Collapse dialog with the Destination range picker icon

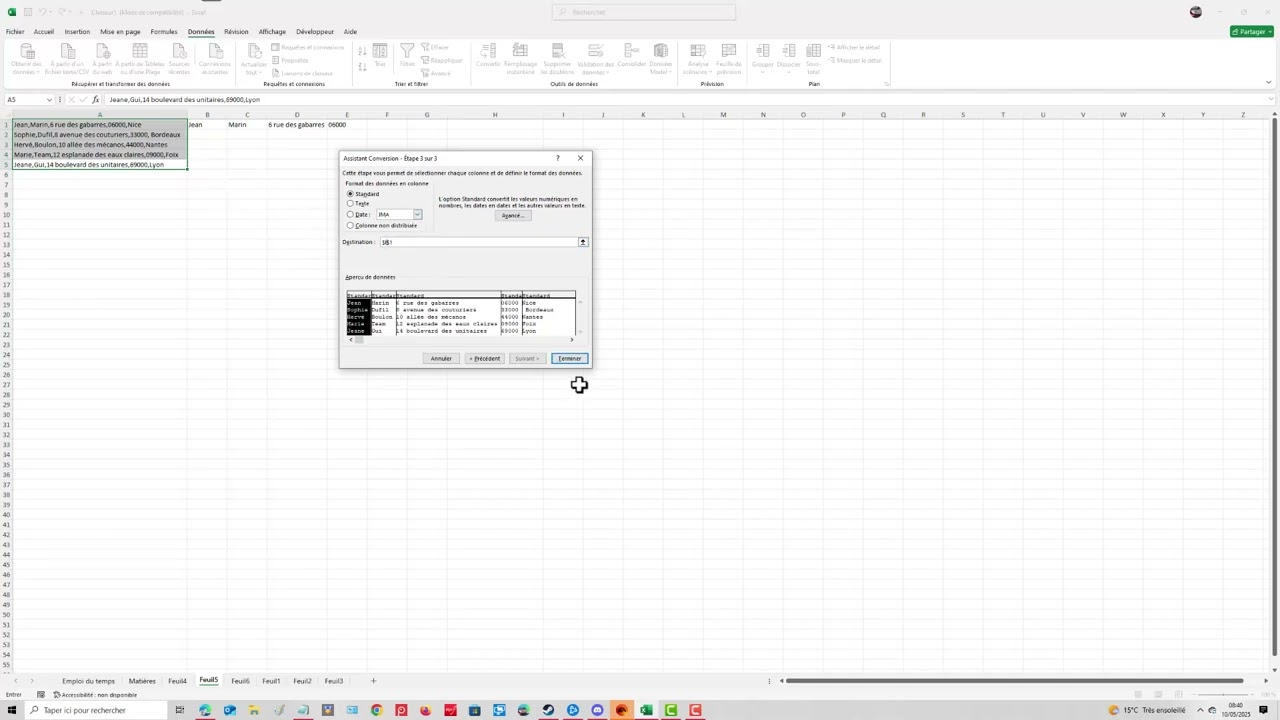click(x=583, y=242)
